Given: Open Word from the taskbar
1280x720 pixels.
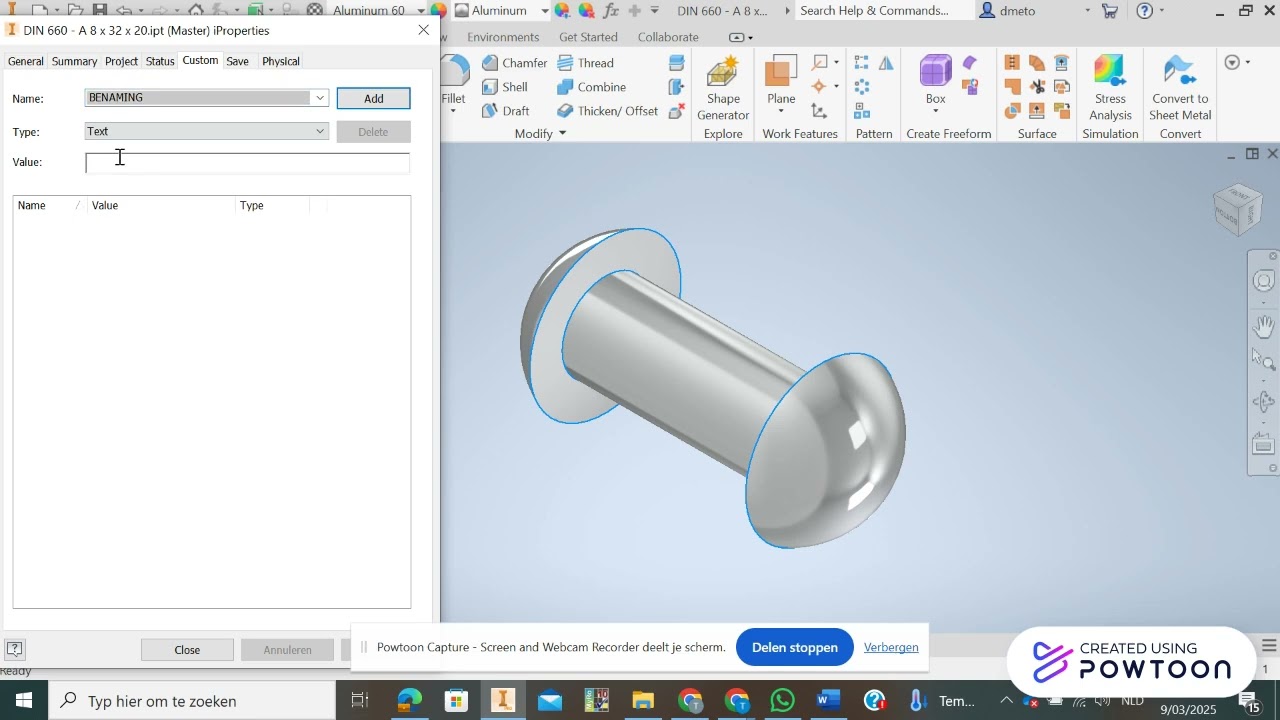Looking at the screenshot, I should point(828,701).
